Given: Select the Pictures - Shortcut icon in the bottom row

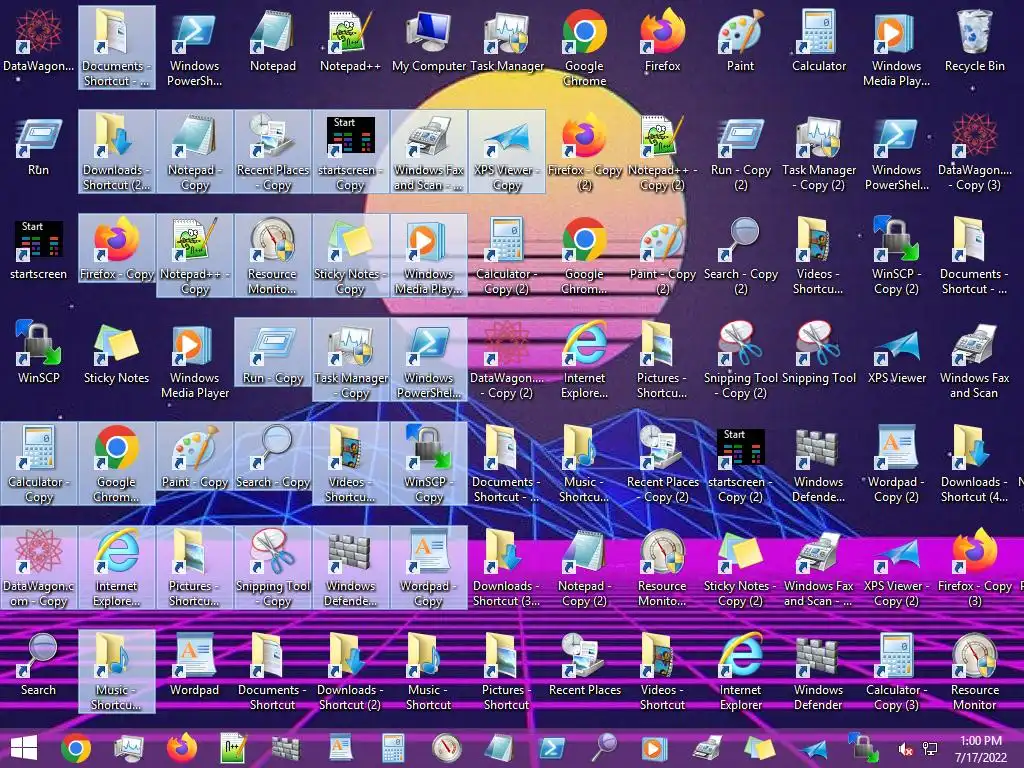Looking at the screenshot, I should (x=506, y=673).
